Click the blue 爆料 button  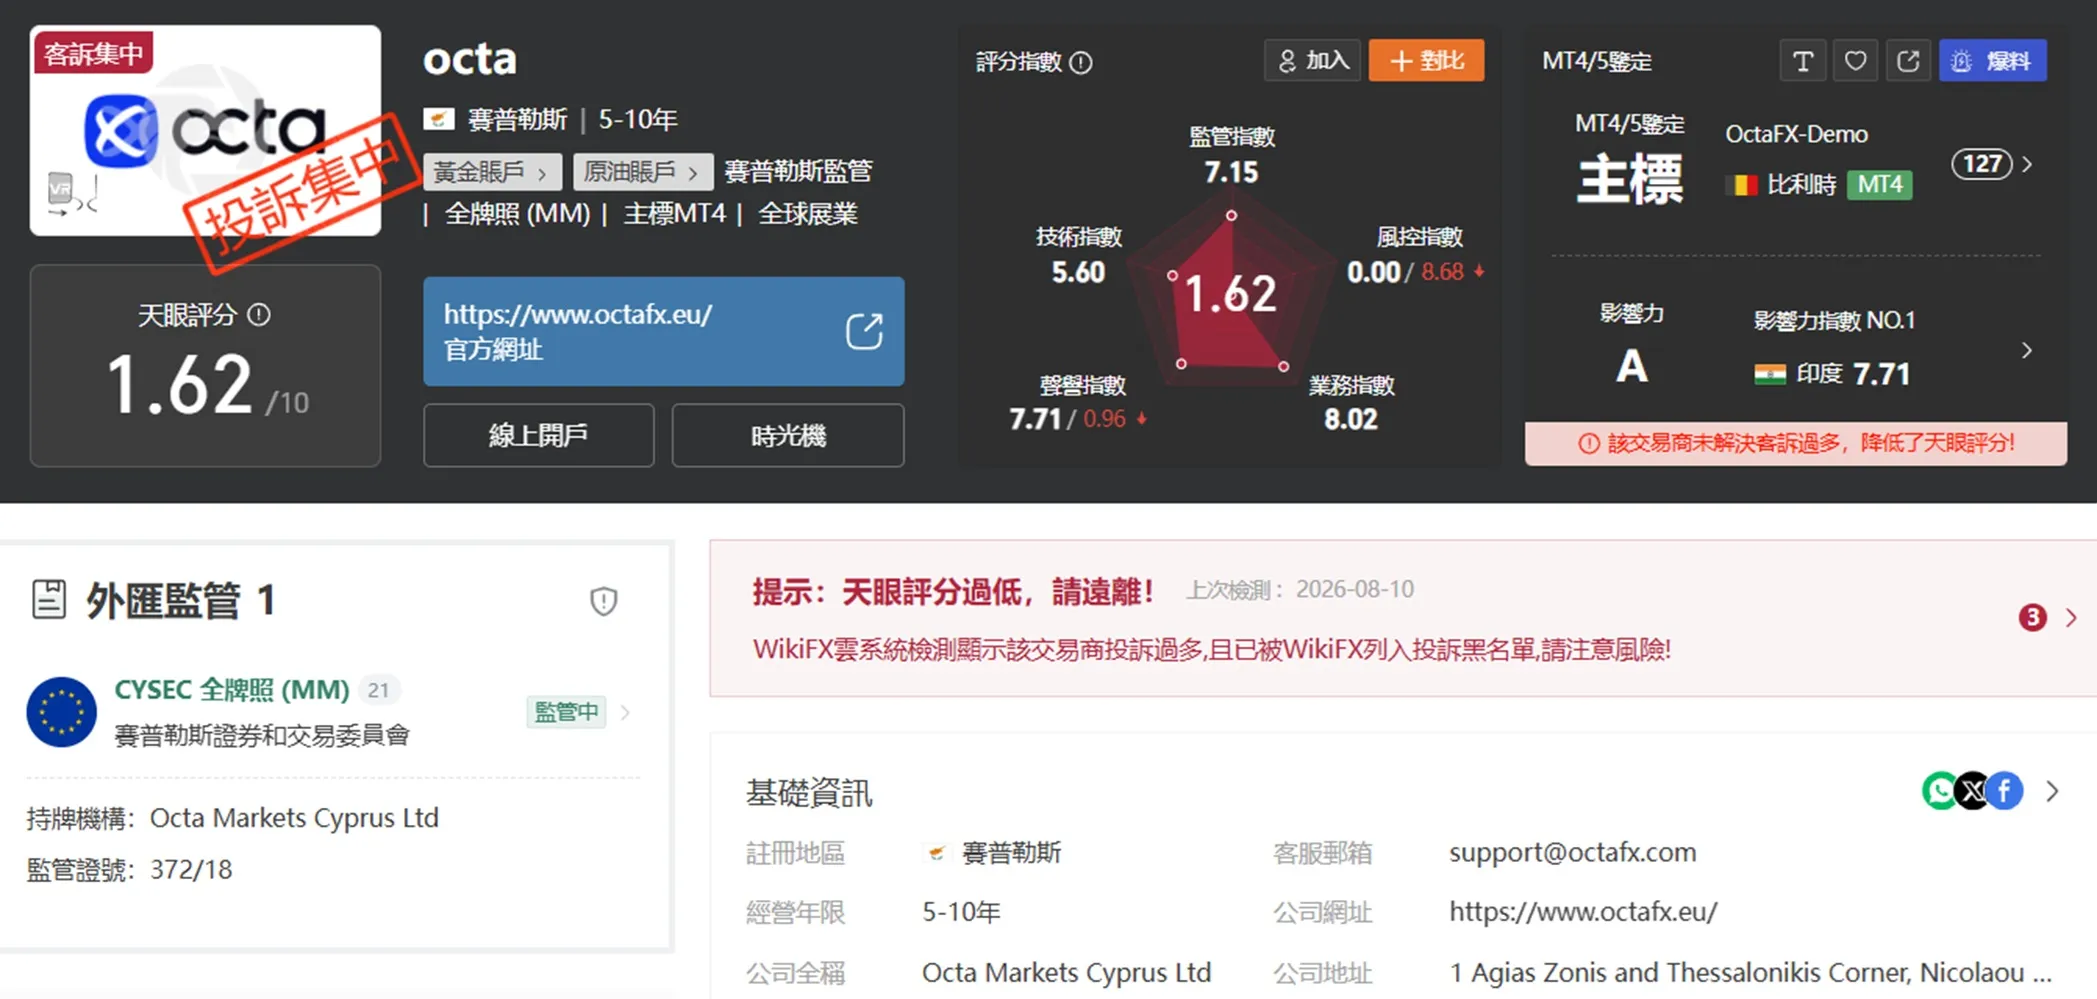tap(1992, 61)
